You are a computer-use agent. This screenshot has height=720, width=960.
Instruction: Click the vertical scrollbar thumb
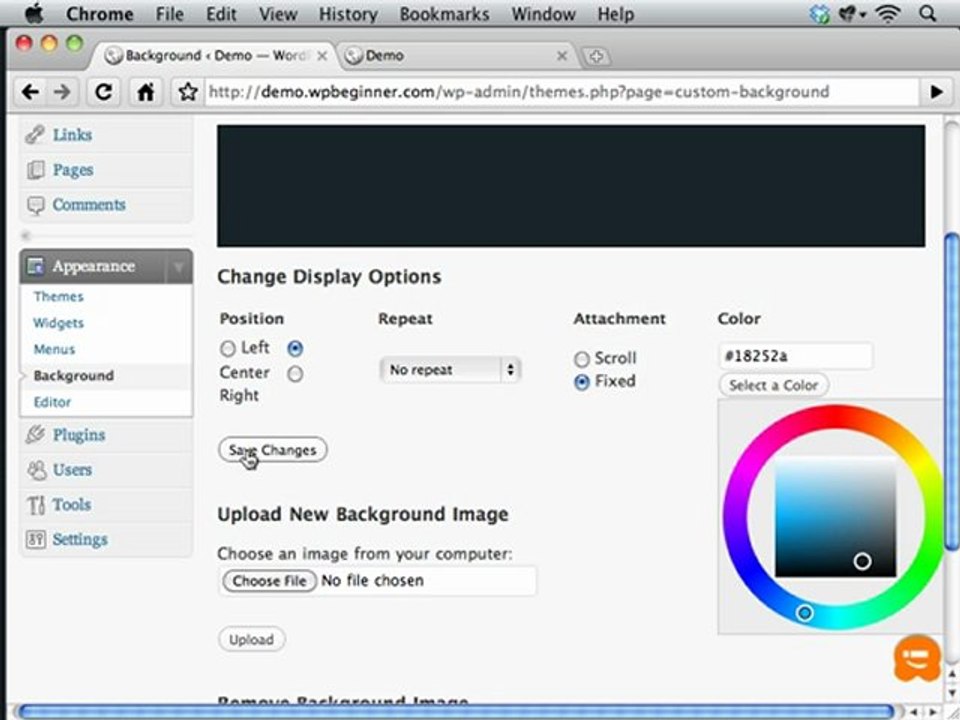951,392
